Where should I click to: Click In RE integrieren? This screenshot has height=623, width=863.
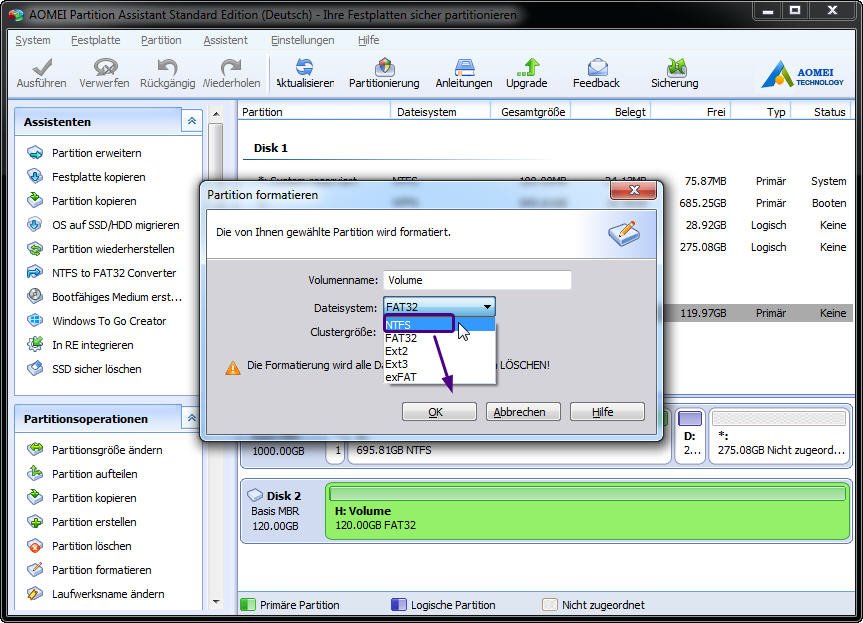click(x=92, y=345)
